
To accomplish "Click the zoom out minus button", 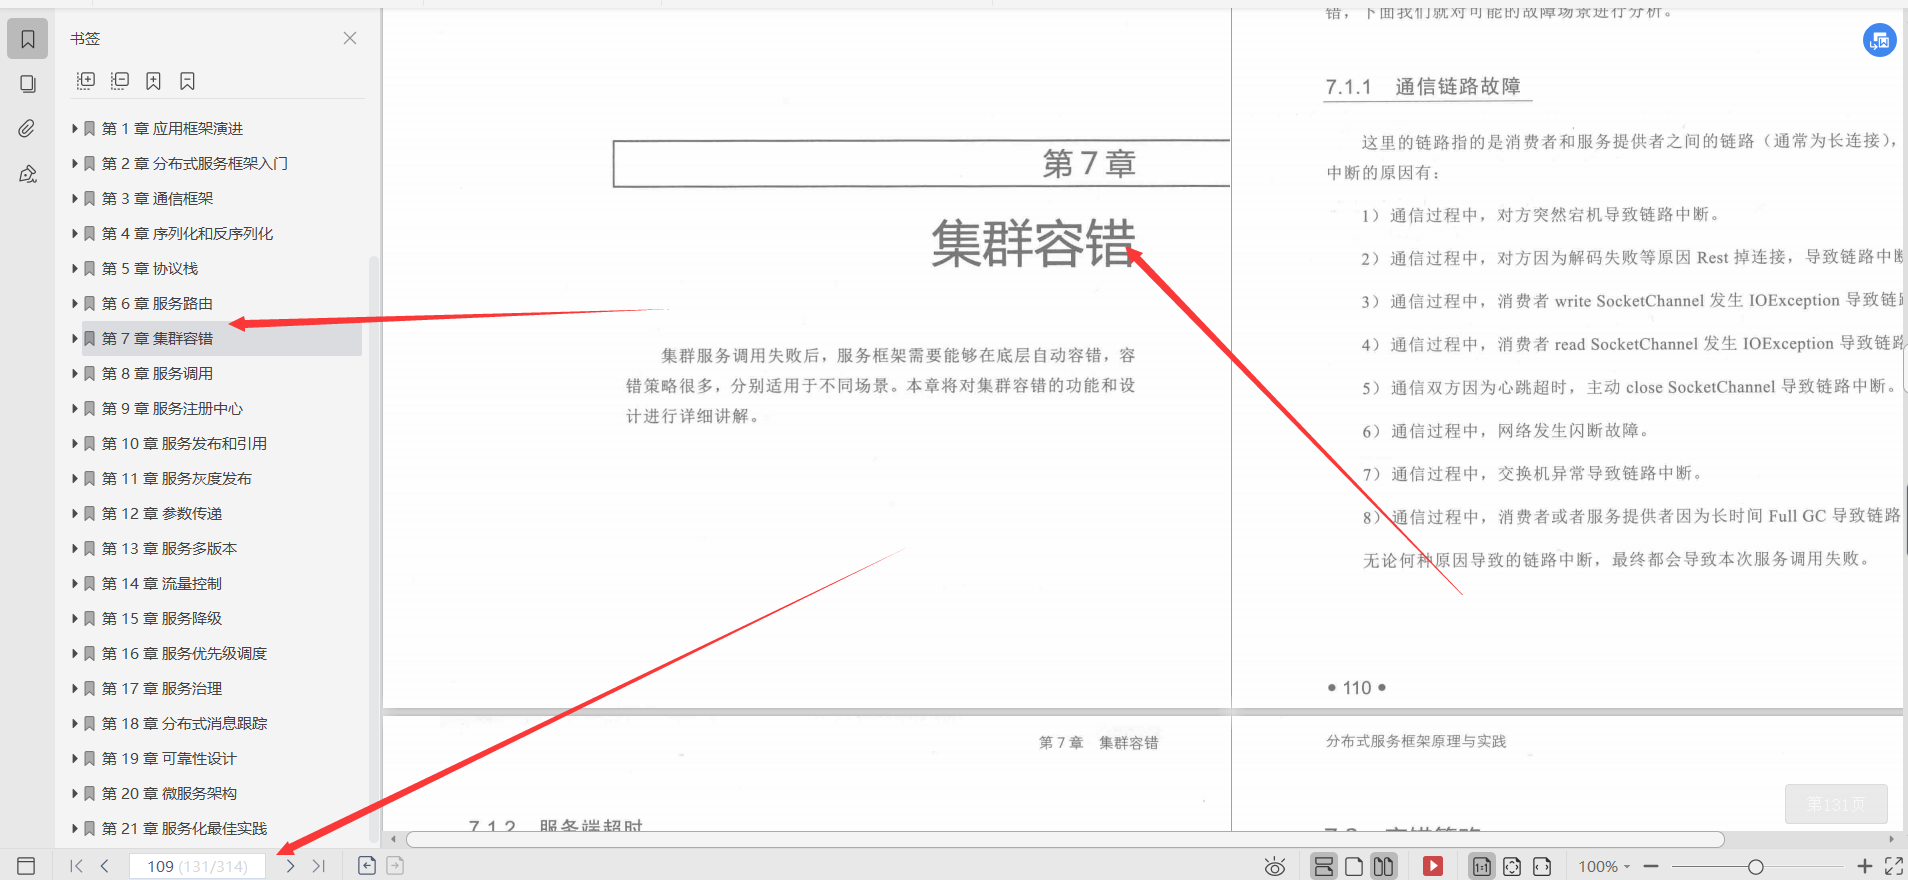I will click(x=1651, y=866).
